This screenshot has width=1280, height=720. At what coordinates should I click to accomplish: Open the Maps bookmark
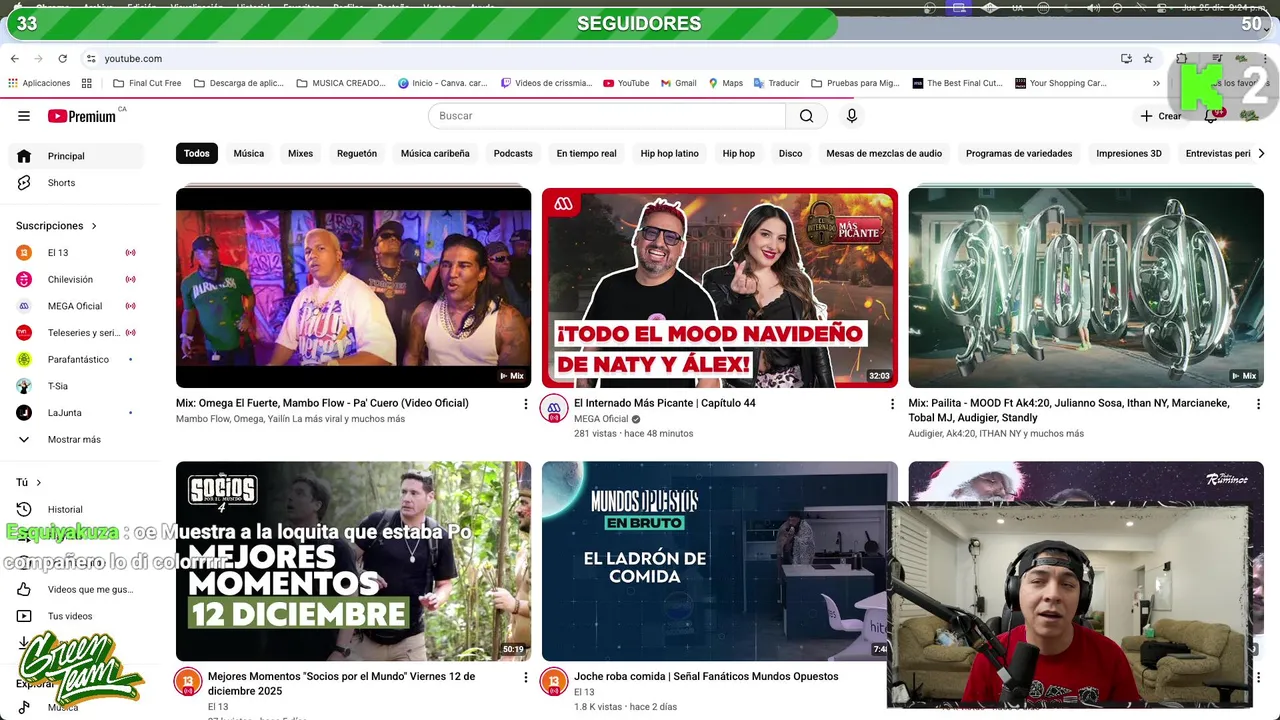(x=726, y=83)
